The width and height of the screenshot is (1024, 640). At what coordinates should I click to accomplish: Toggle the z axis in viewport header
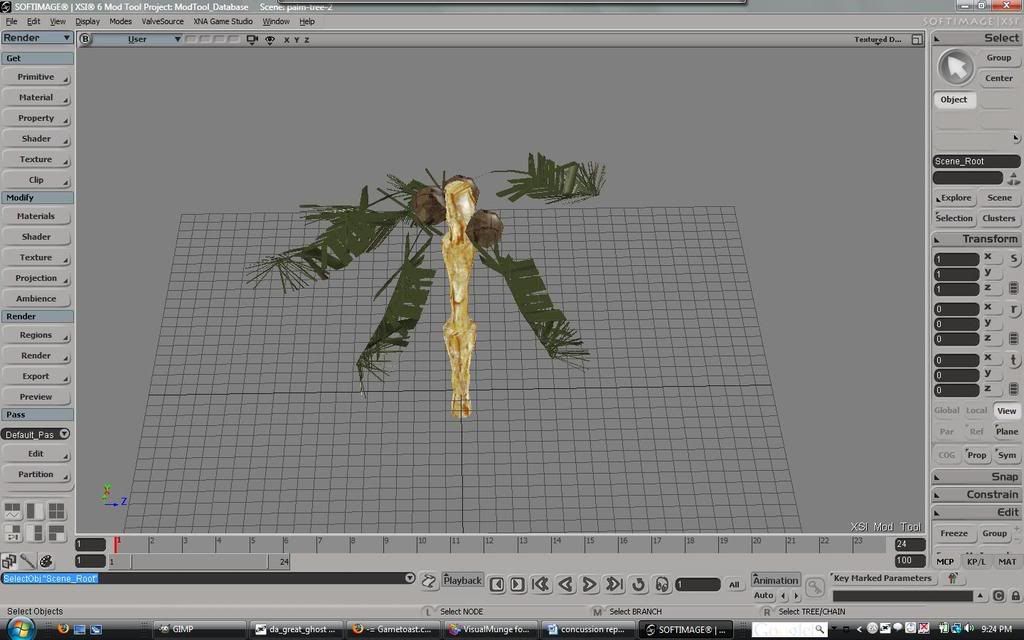(306, 40)
